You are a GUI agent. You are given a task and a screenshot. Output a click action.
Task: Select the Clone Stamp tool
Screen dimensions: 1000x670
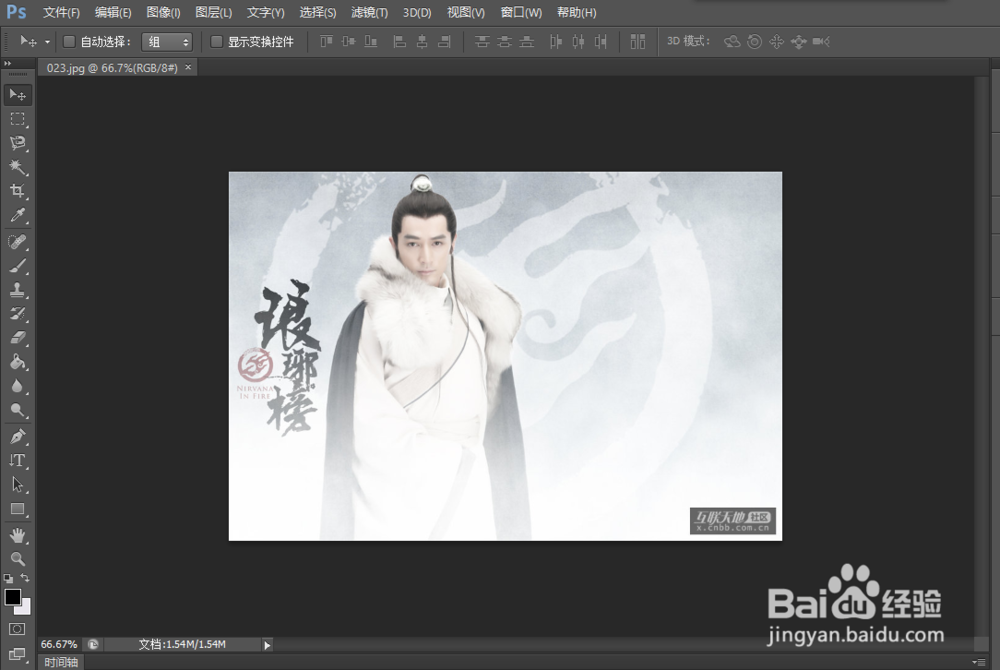pos(17,290)
